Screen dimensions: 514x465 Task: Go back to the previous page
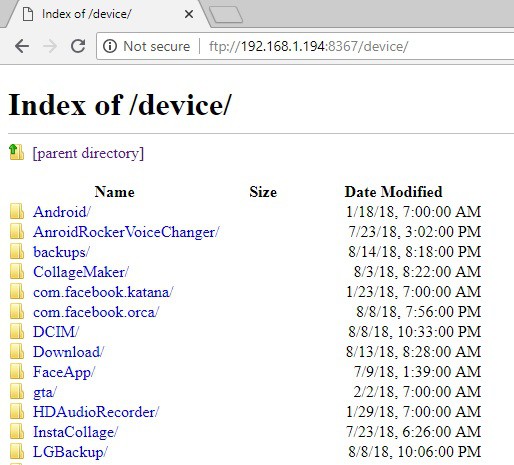point(22,46)
